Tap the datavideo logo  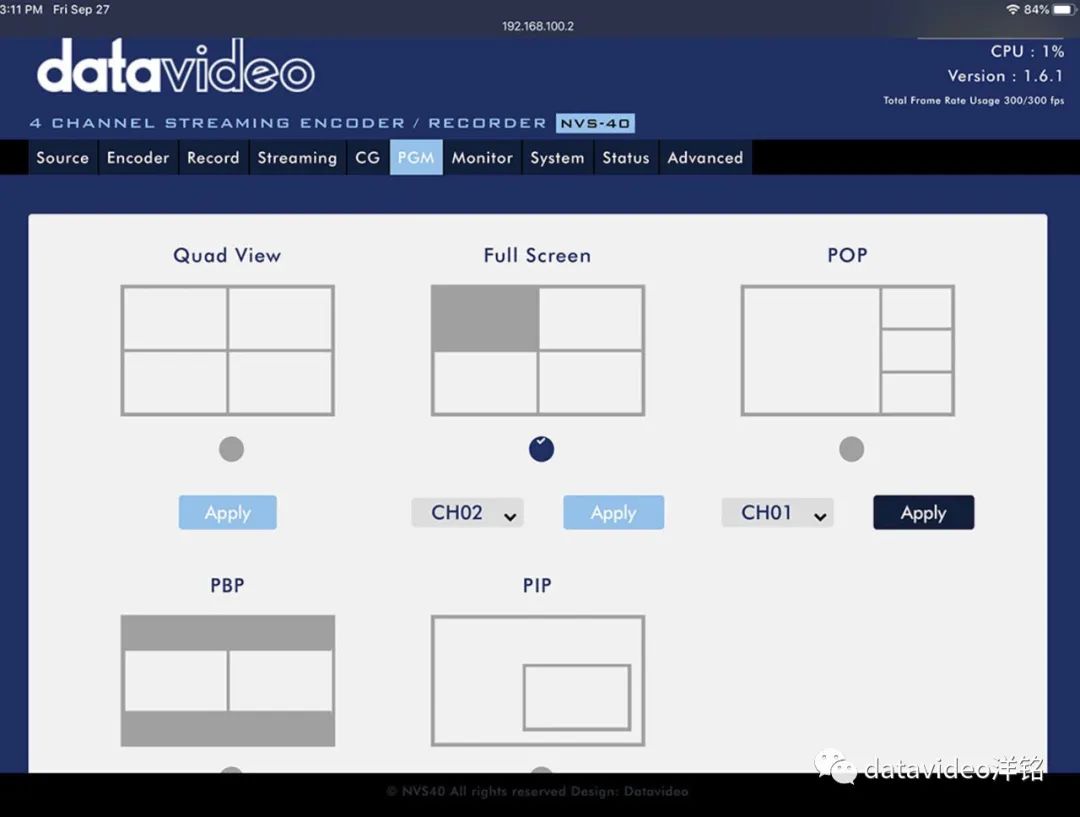coord(176,71)
